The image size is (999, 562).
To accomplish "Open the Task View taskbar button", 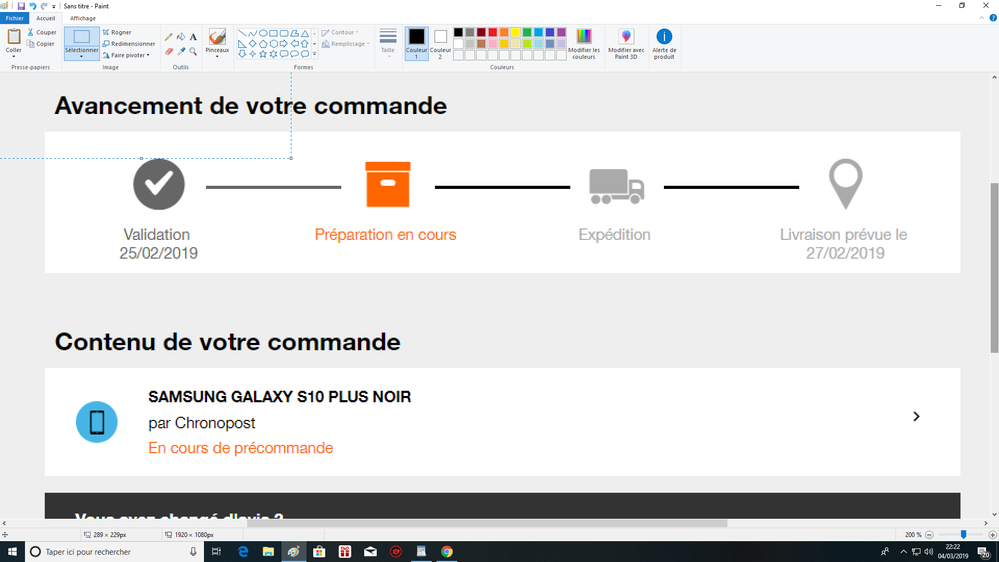I will [x=217, y=552].
